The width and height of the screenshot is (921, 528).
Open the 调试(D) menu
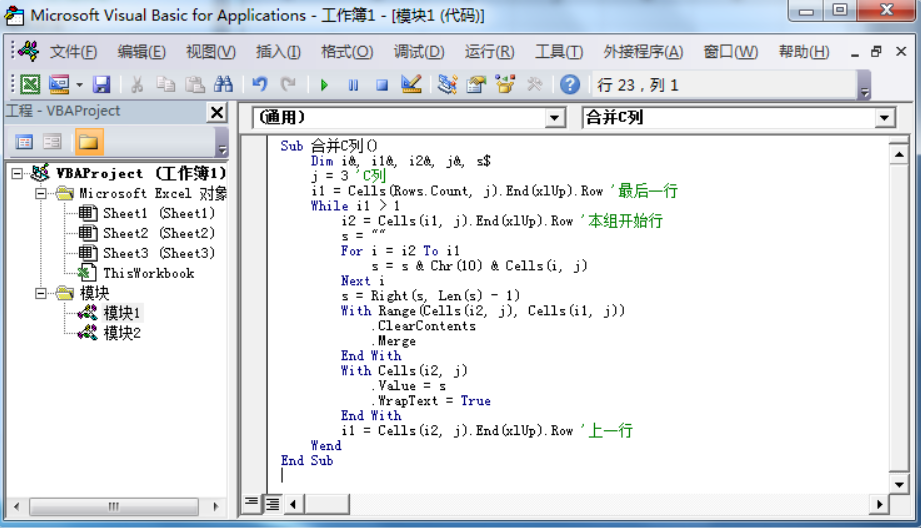coord(419,52)
